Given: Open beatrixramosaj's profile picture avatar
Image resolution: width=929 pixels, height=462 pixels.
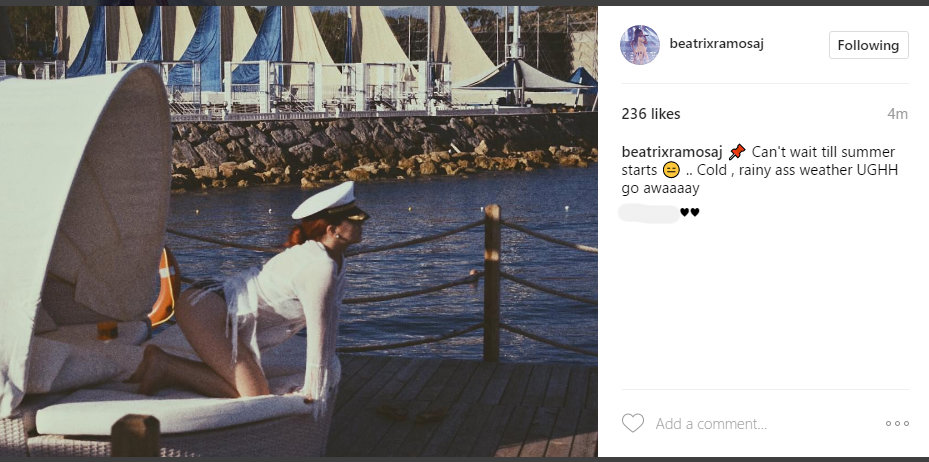Looking at the screenshot, I should 640,45.
